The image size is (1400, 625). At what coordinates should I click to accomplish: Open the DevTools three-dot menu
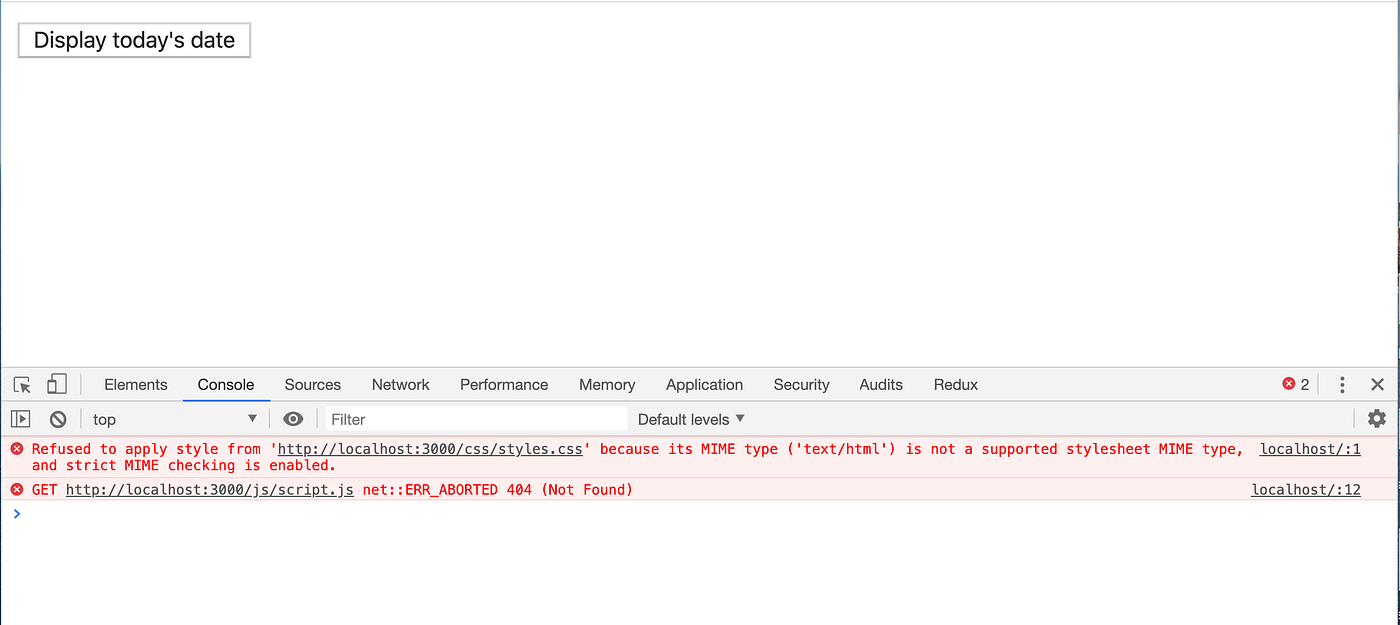(1342, 385)
